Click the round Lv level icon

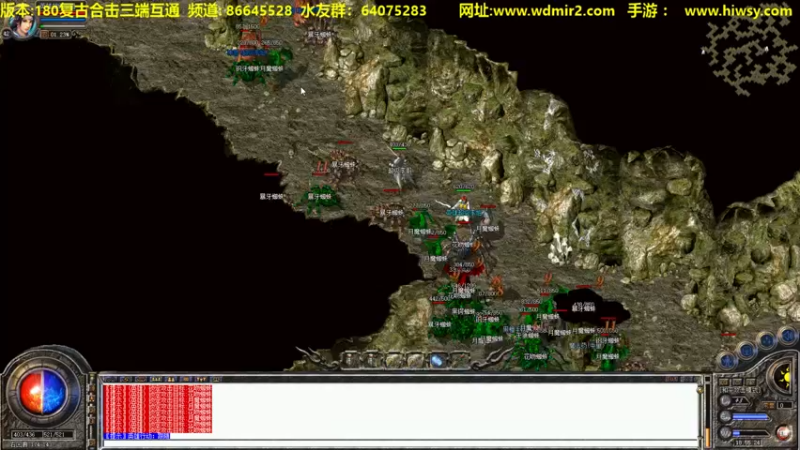tap(725, 400)
